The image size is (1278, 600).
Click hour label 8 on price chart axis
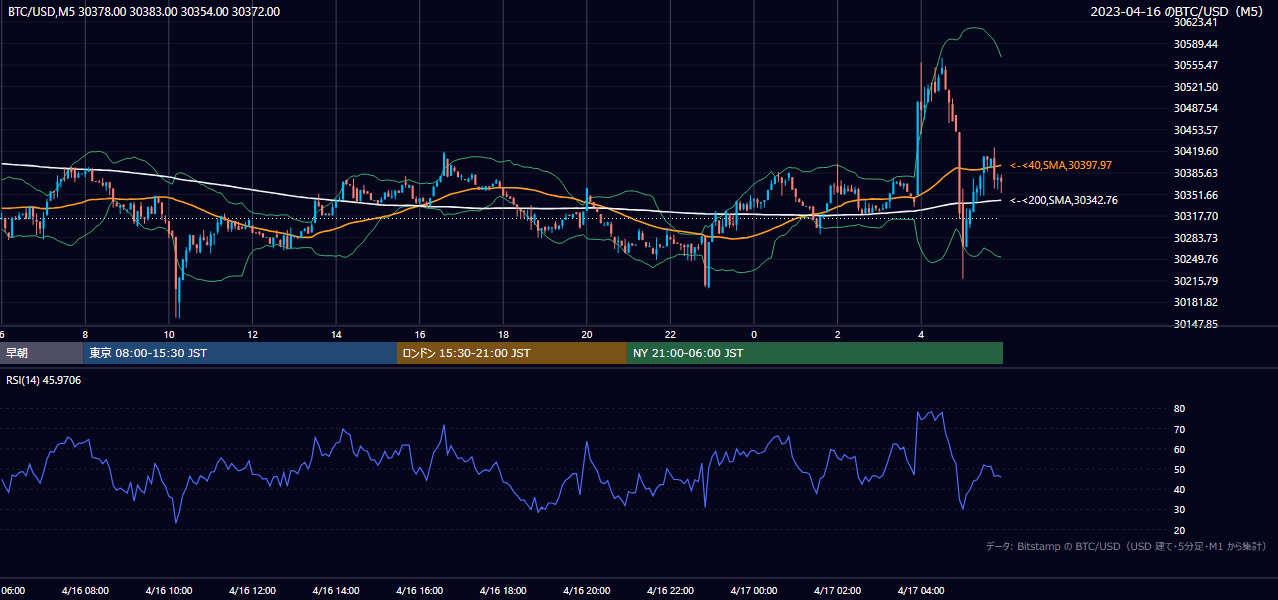[85, 334]
